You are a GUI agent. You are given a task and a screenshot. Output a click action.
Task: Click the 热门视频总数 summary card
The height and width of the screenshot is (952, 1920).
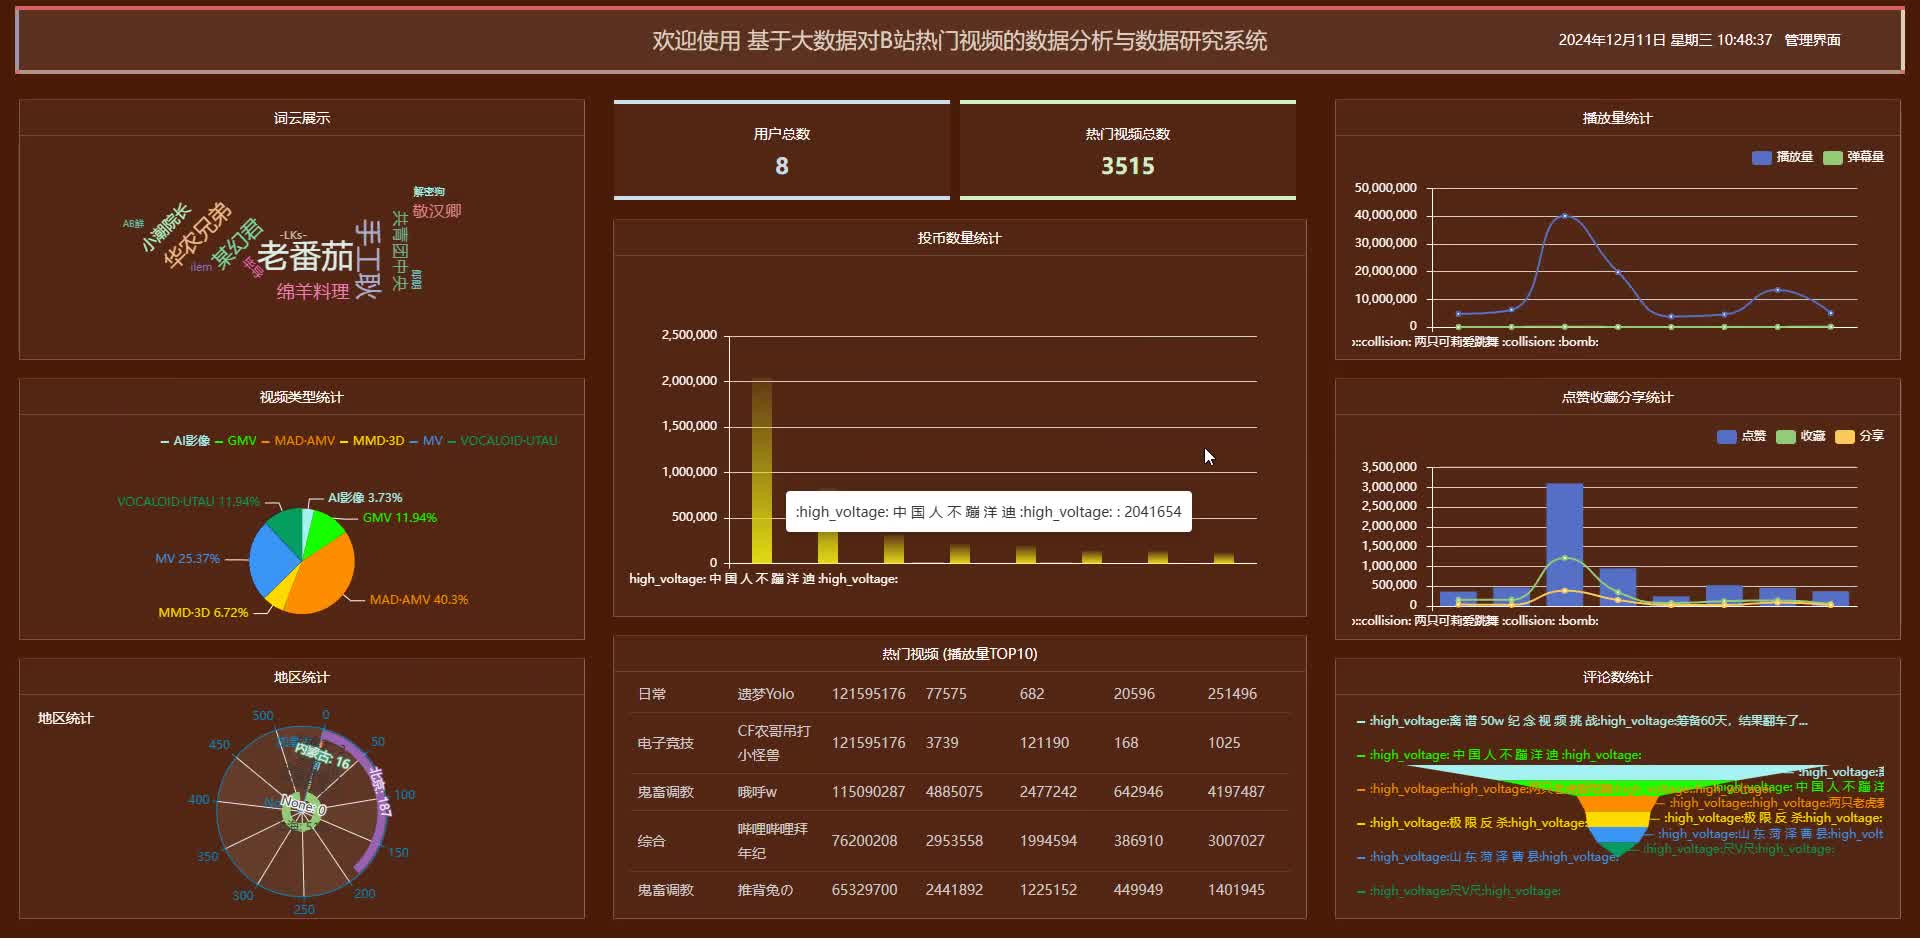pyautogui.click(x=1127, y=151)
